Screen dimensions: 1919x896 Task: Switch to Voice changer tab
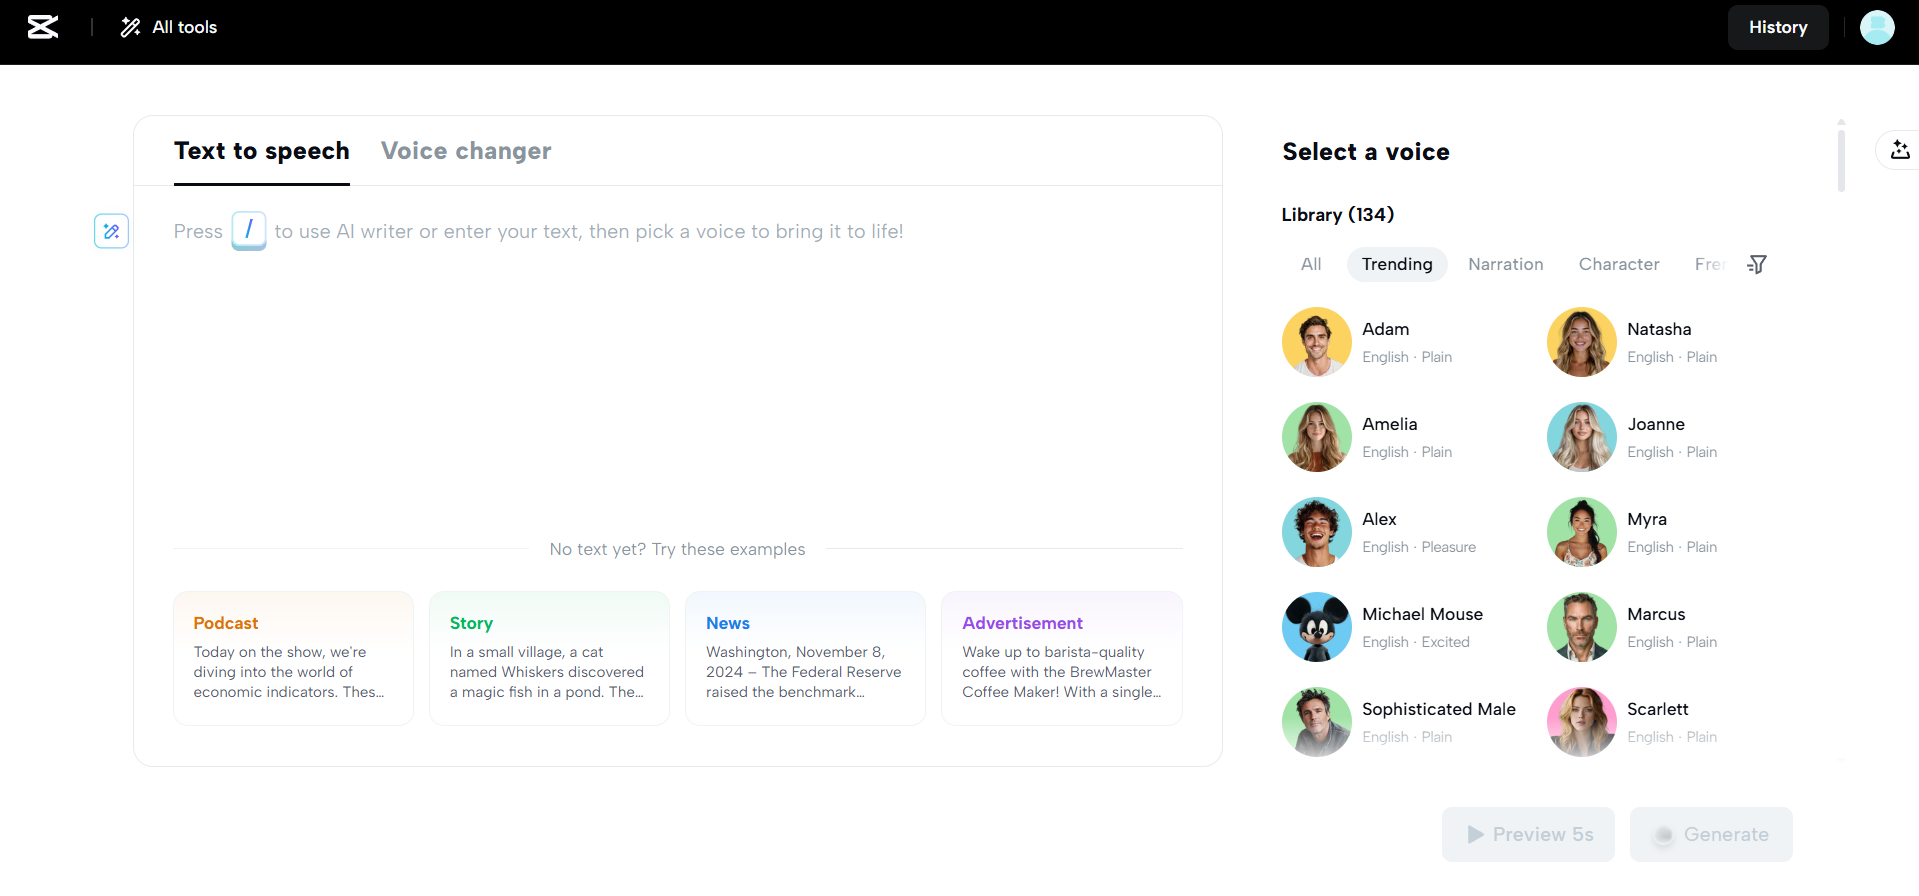(x=466, y=151)
